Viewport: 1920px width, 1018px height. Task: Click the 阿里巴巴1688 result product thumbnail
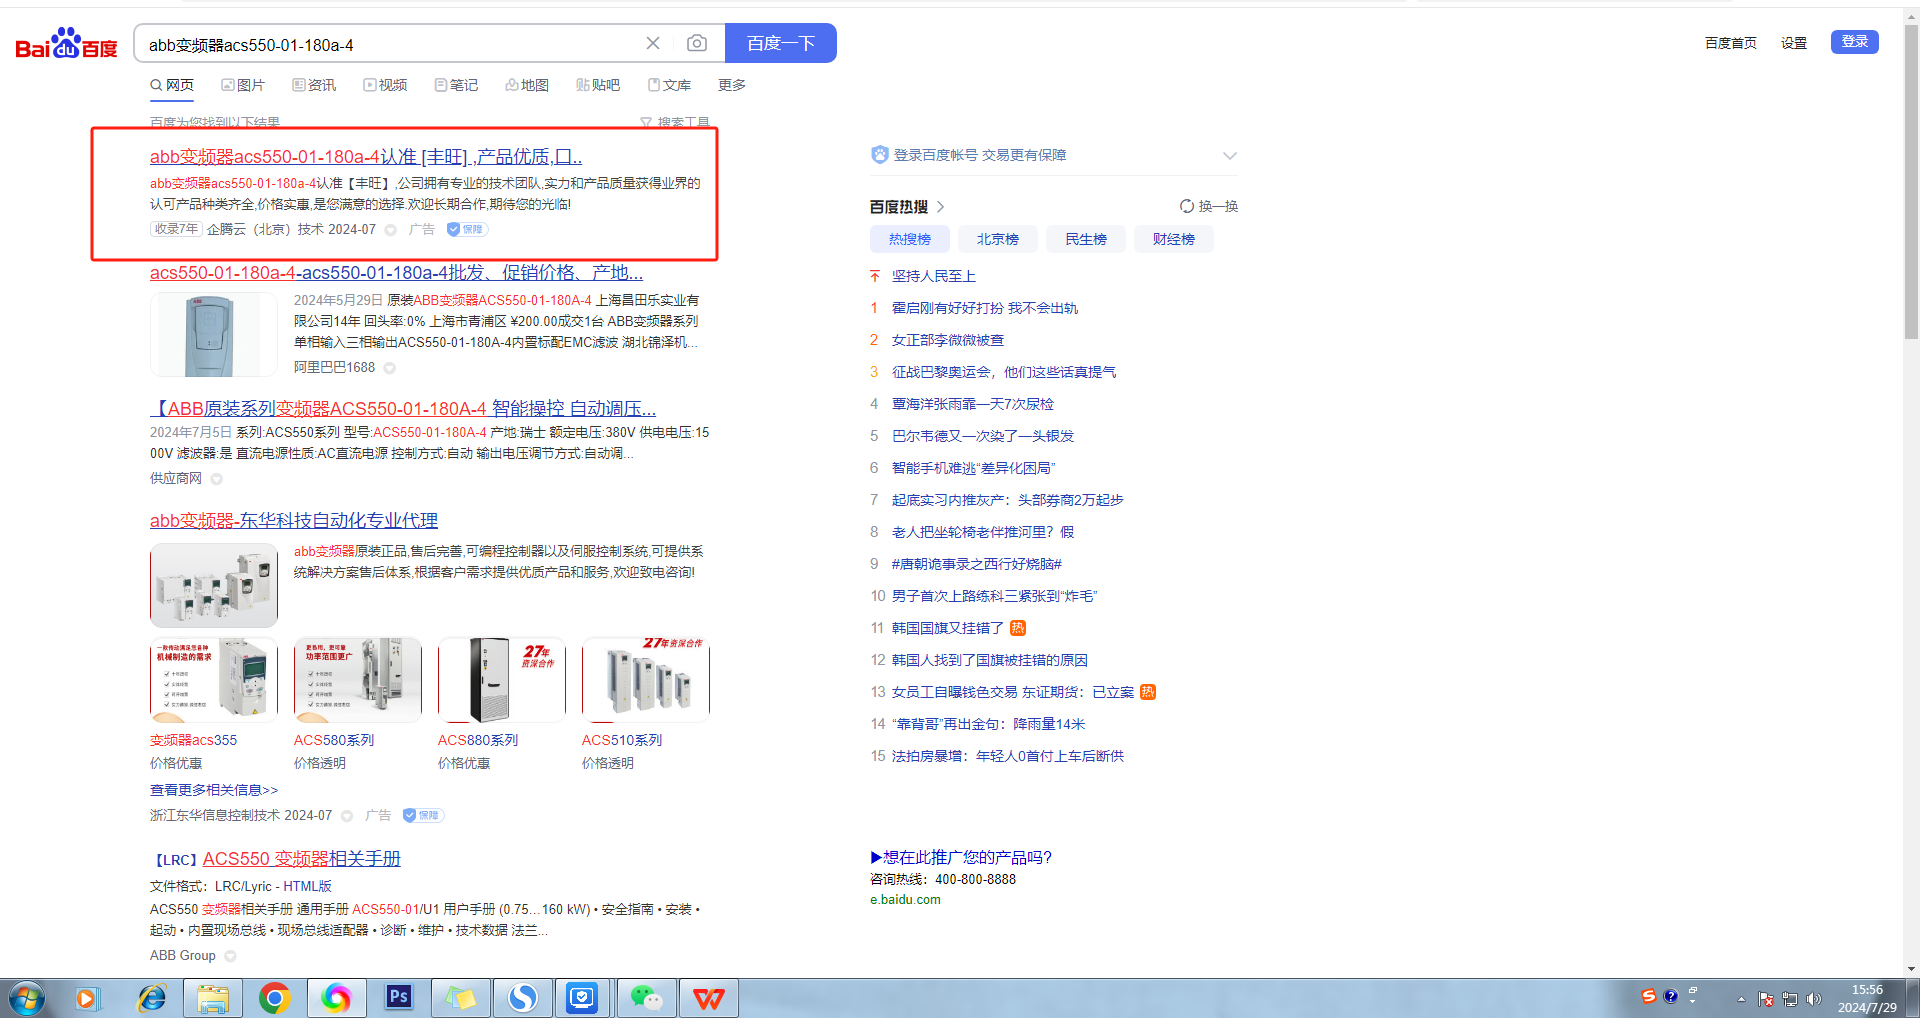coord(214,334)
